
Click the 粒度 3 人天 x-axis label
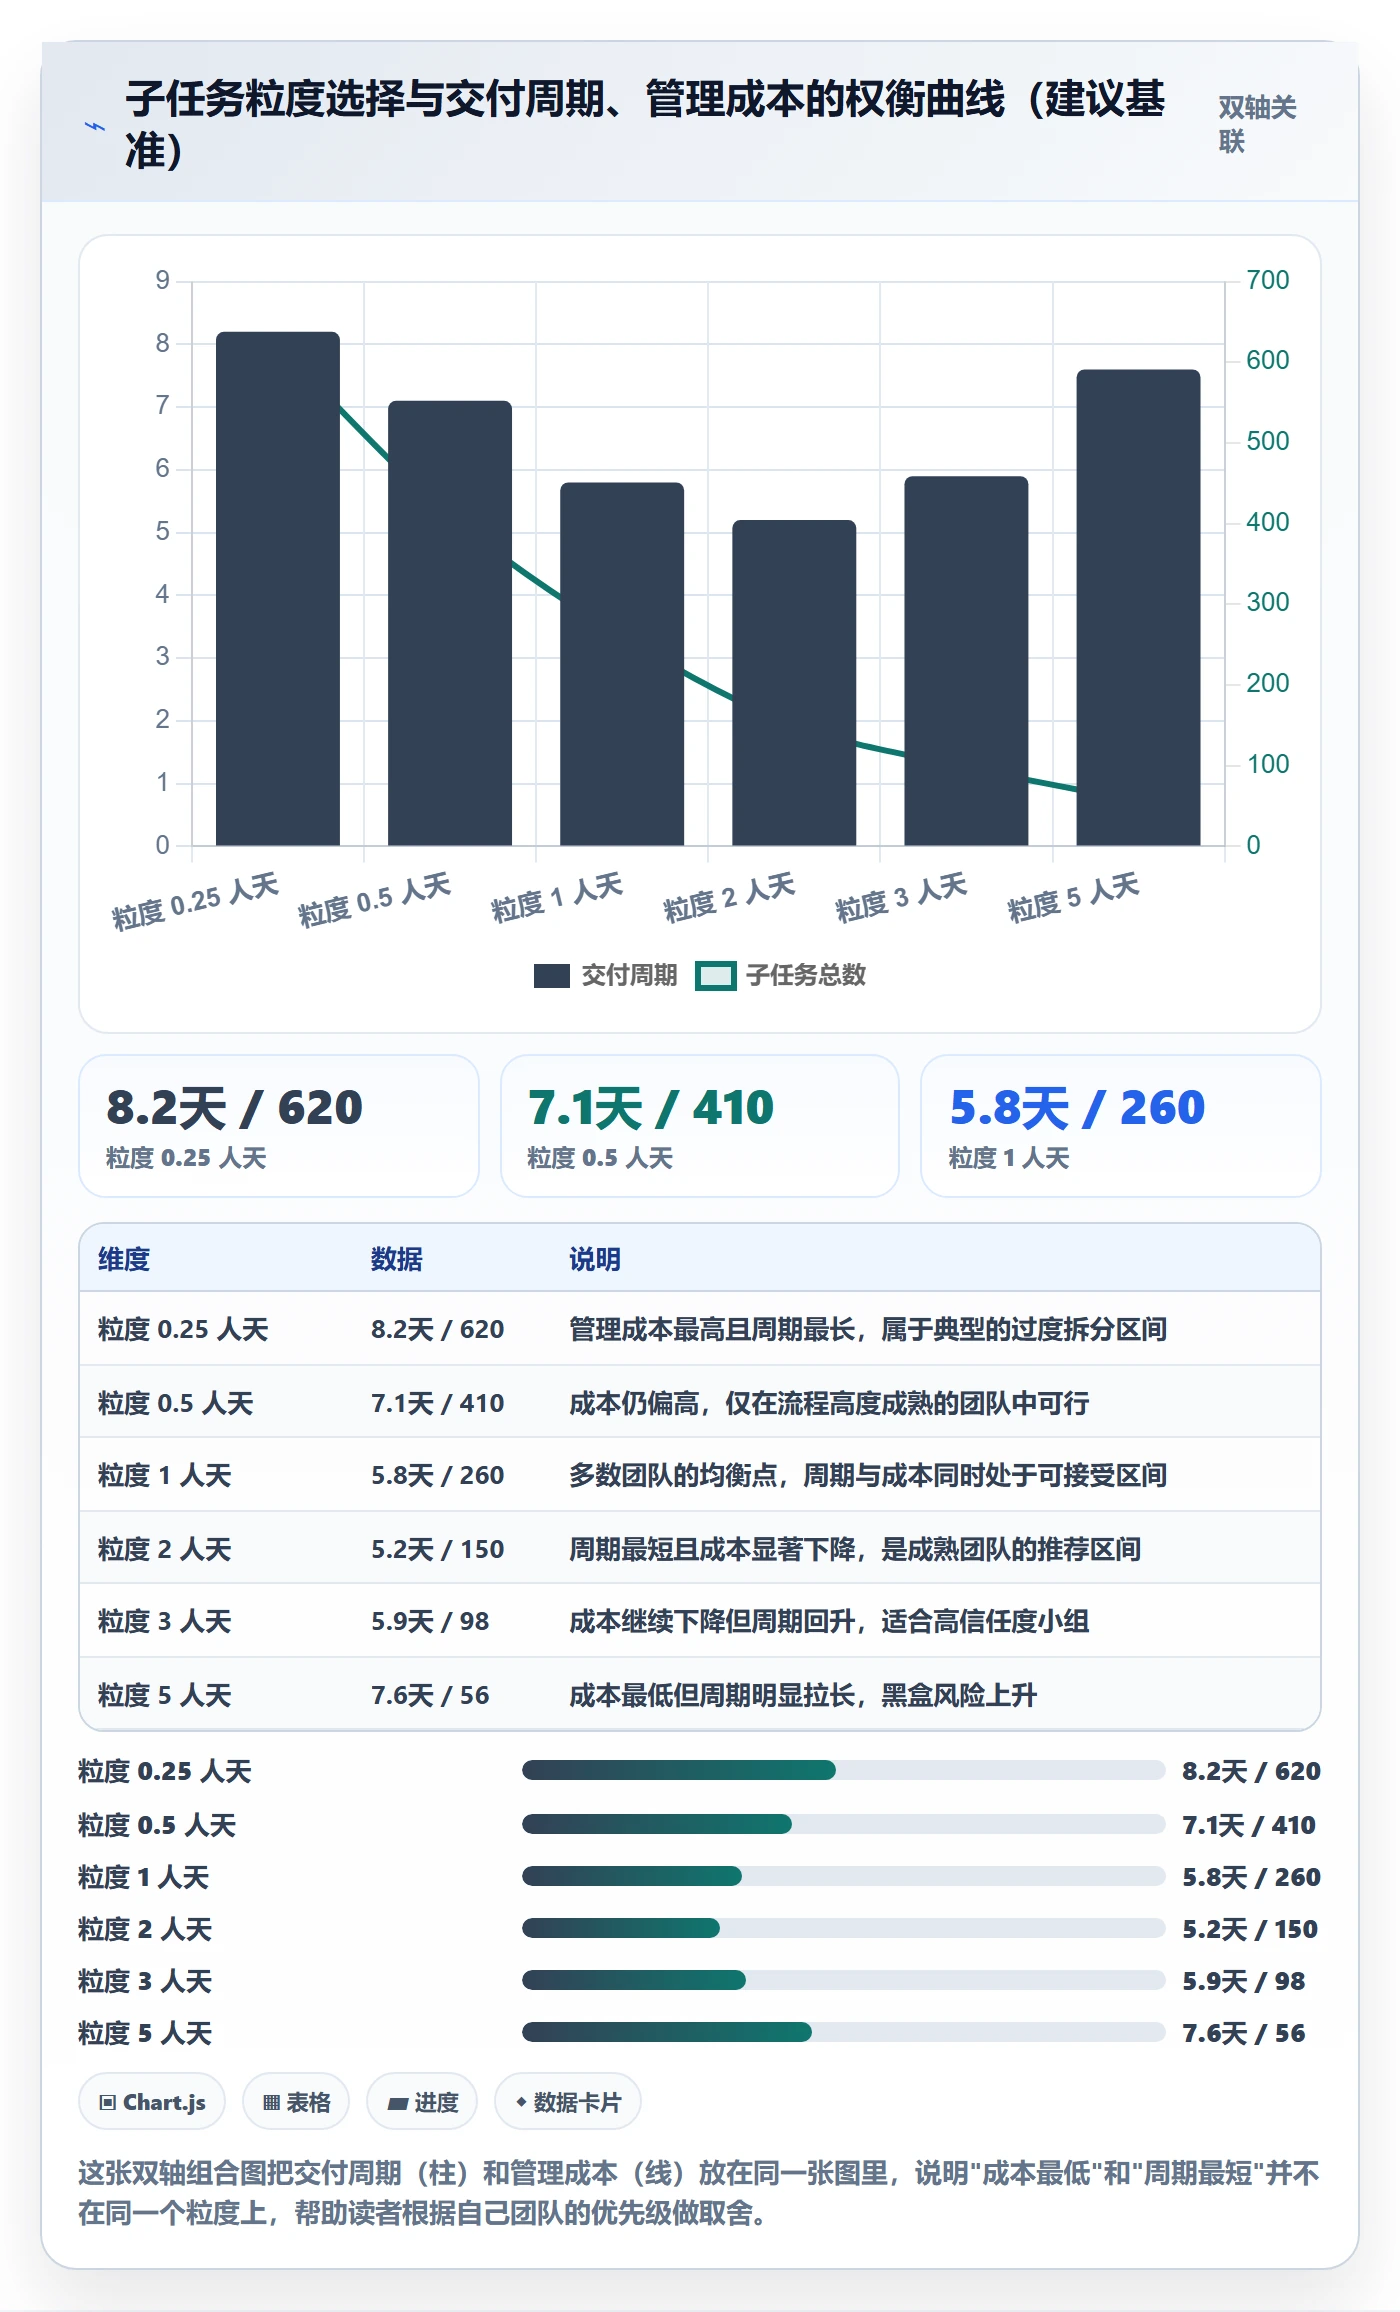[x=902, y=898]
